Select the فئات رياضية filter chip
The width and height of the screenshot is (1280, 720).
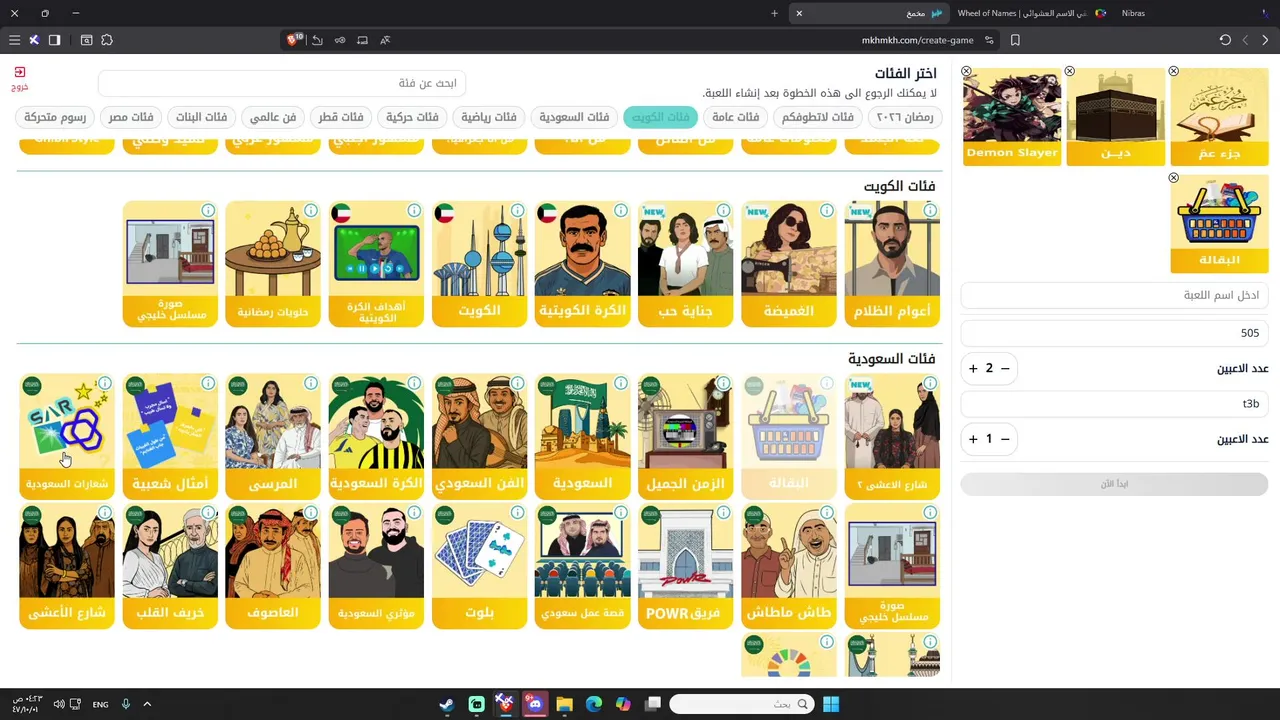point(489,117)
